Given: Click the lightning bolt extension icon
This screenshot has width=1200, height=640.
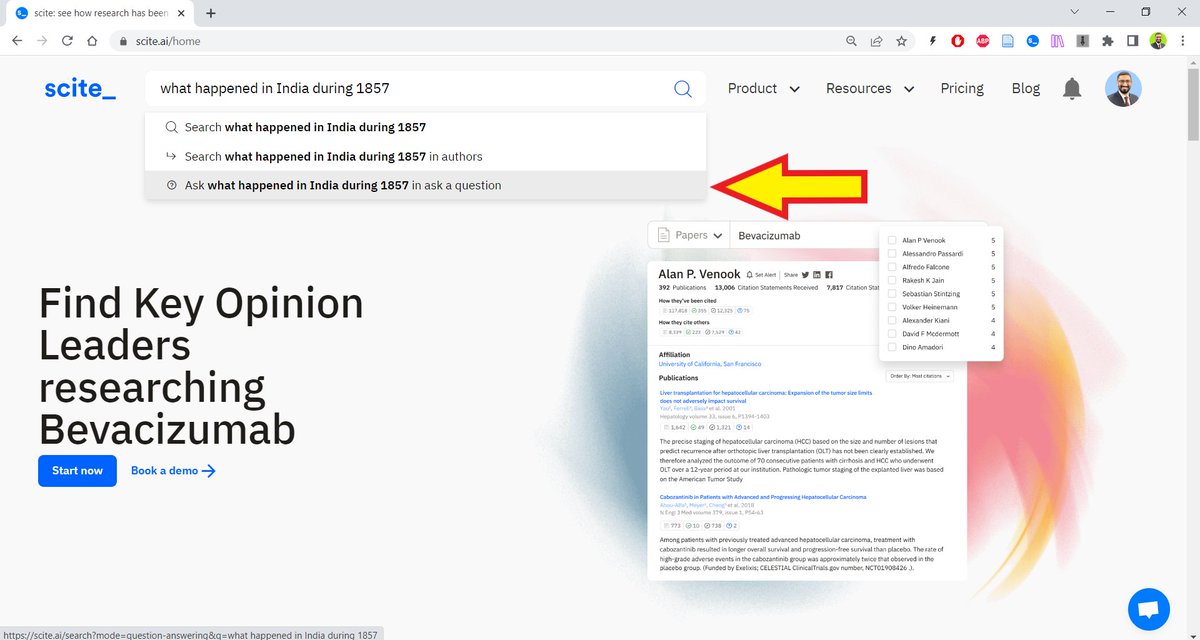Looking at the screenshot, I should [932, 41].
